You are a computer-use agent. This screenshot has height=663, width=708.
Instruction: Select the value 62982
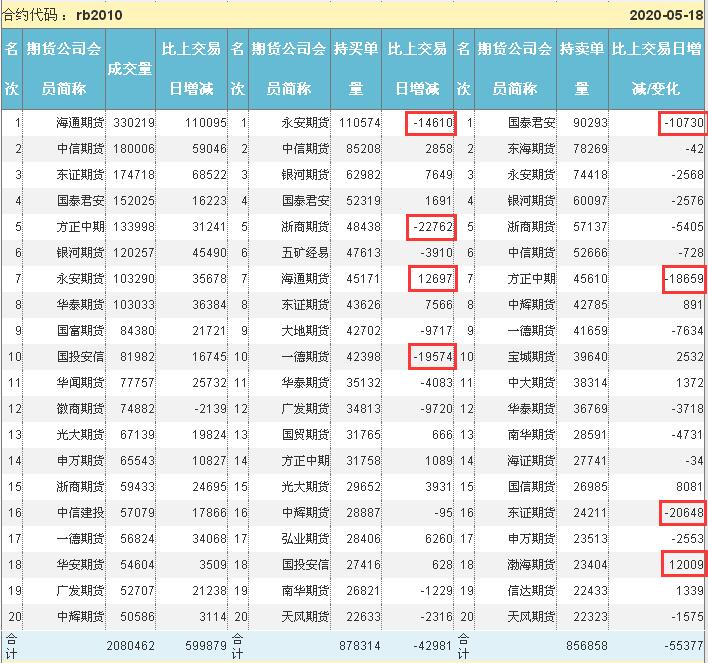(x=363, y=175)
